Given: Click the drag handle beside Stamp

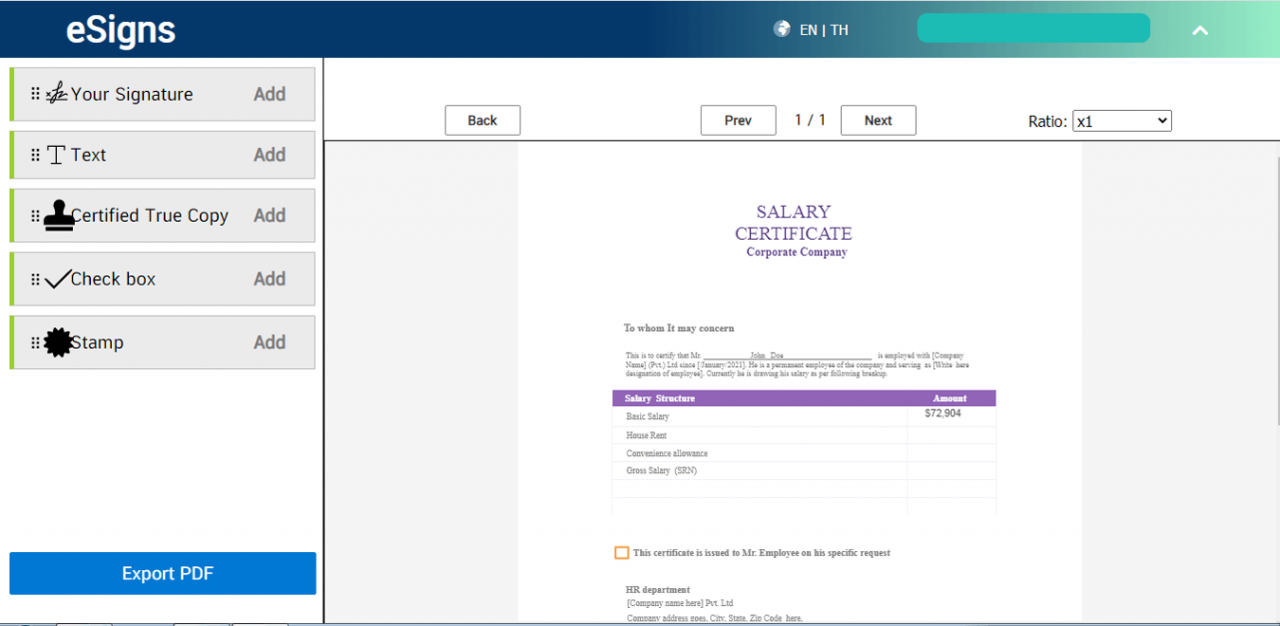Looking at the screenshot, I should coord(36,341).
